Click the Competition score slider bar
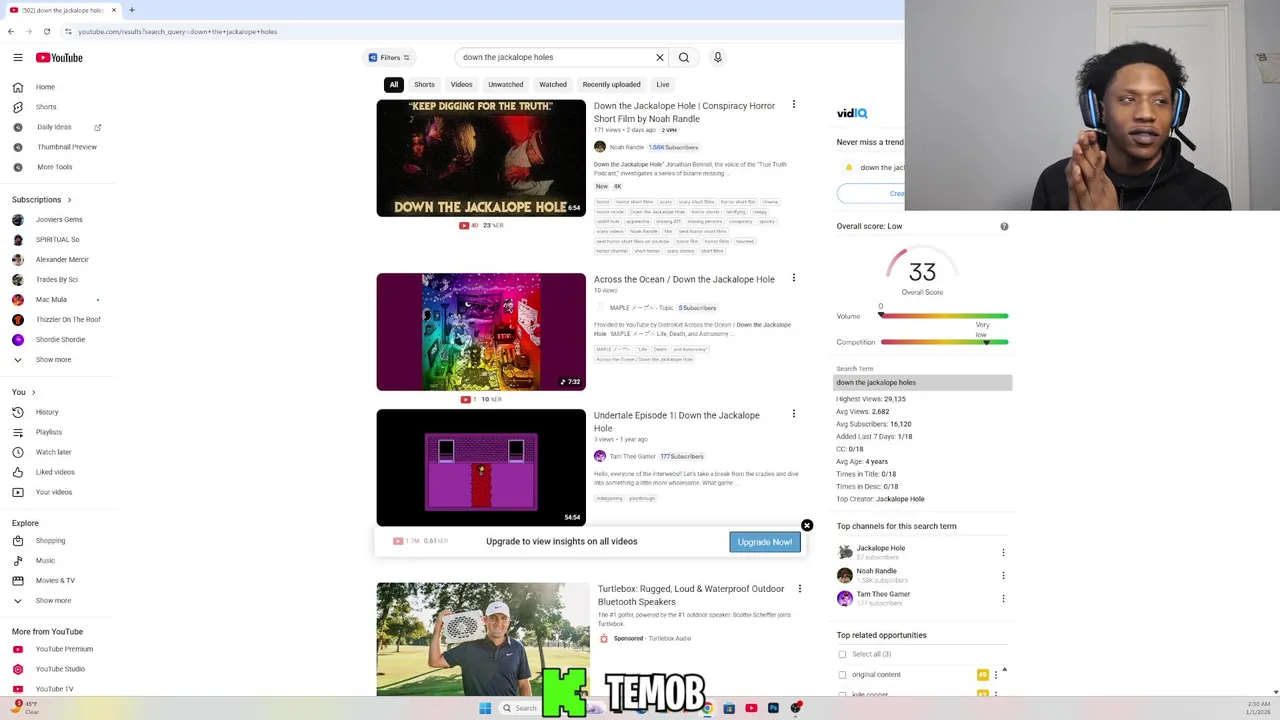 [x=944, y=342]
